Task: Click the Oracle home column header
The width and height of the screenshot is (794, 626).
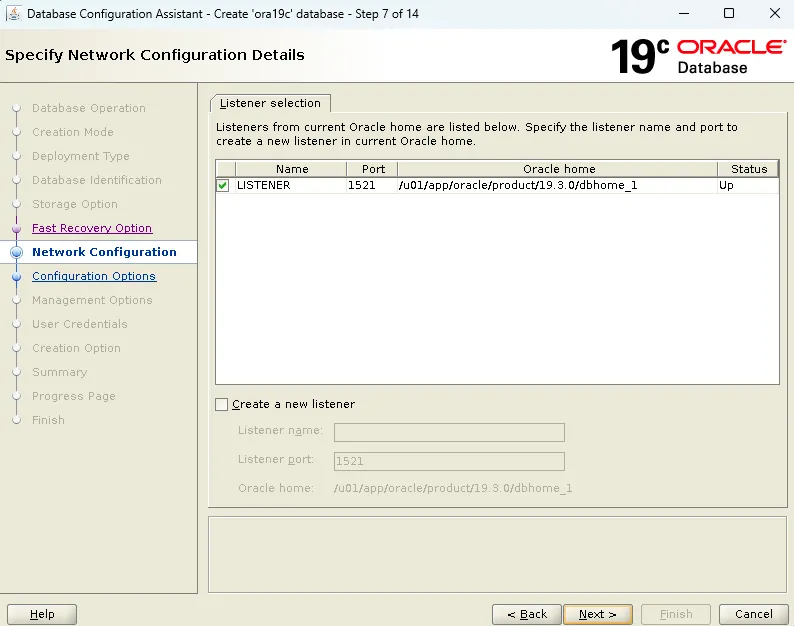Action: click(558, 169)
